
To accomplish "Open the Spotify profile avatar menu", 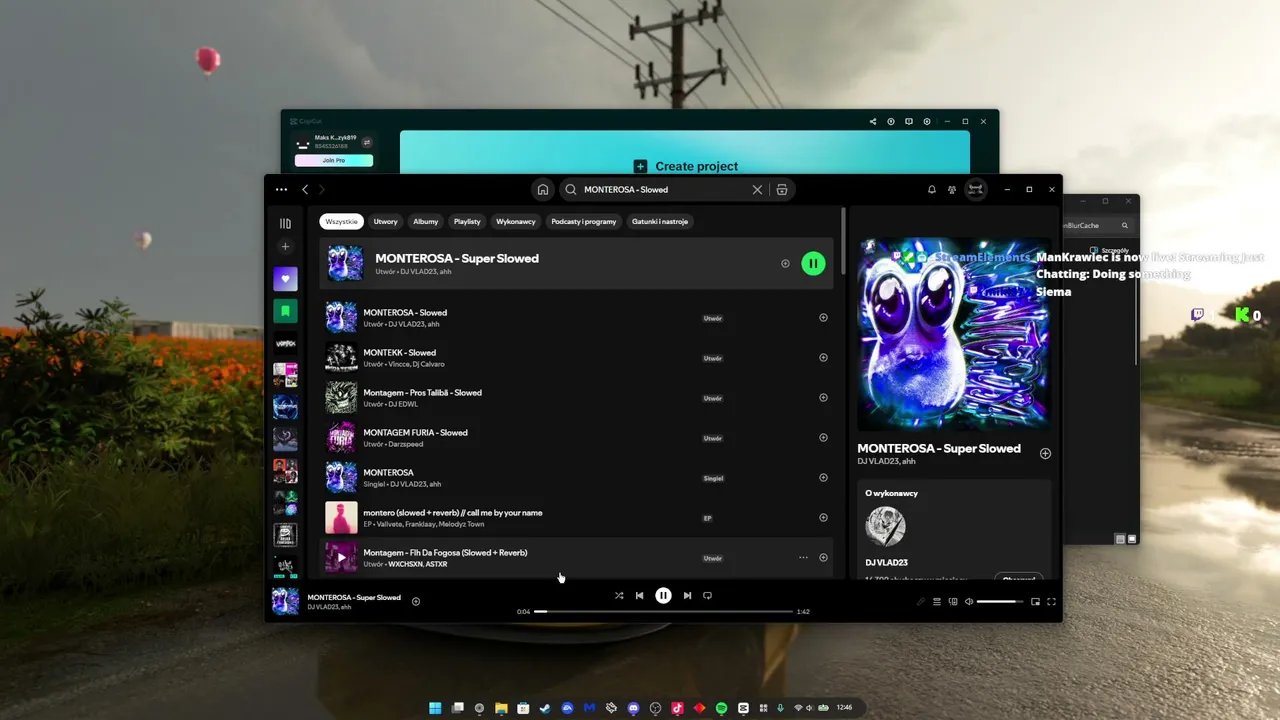I will pyautogui.click(x=976, y=189).
